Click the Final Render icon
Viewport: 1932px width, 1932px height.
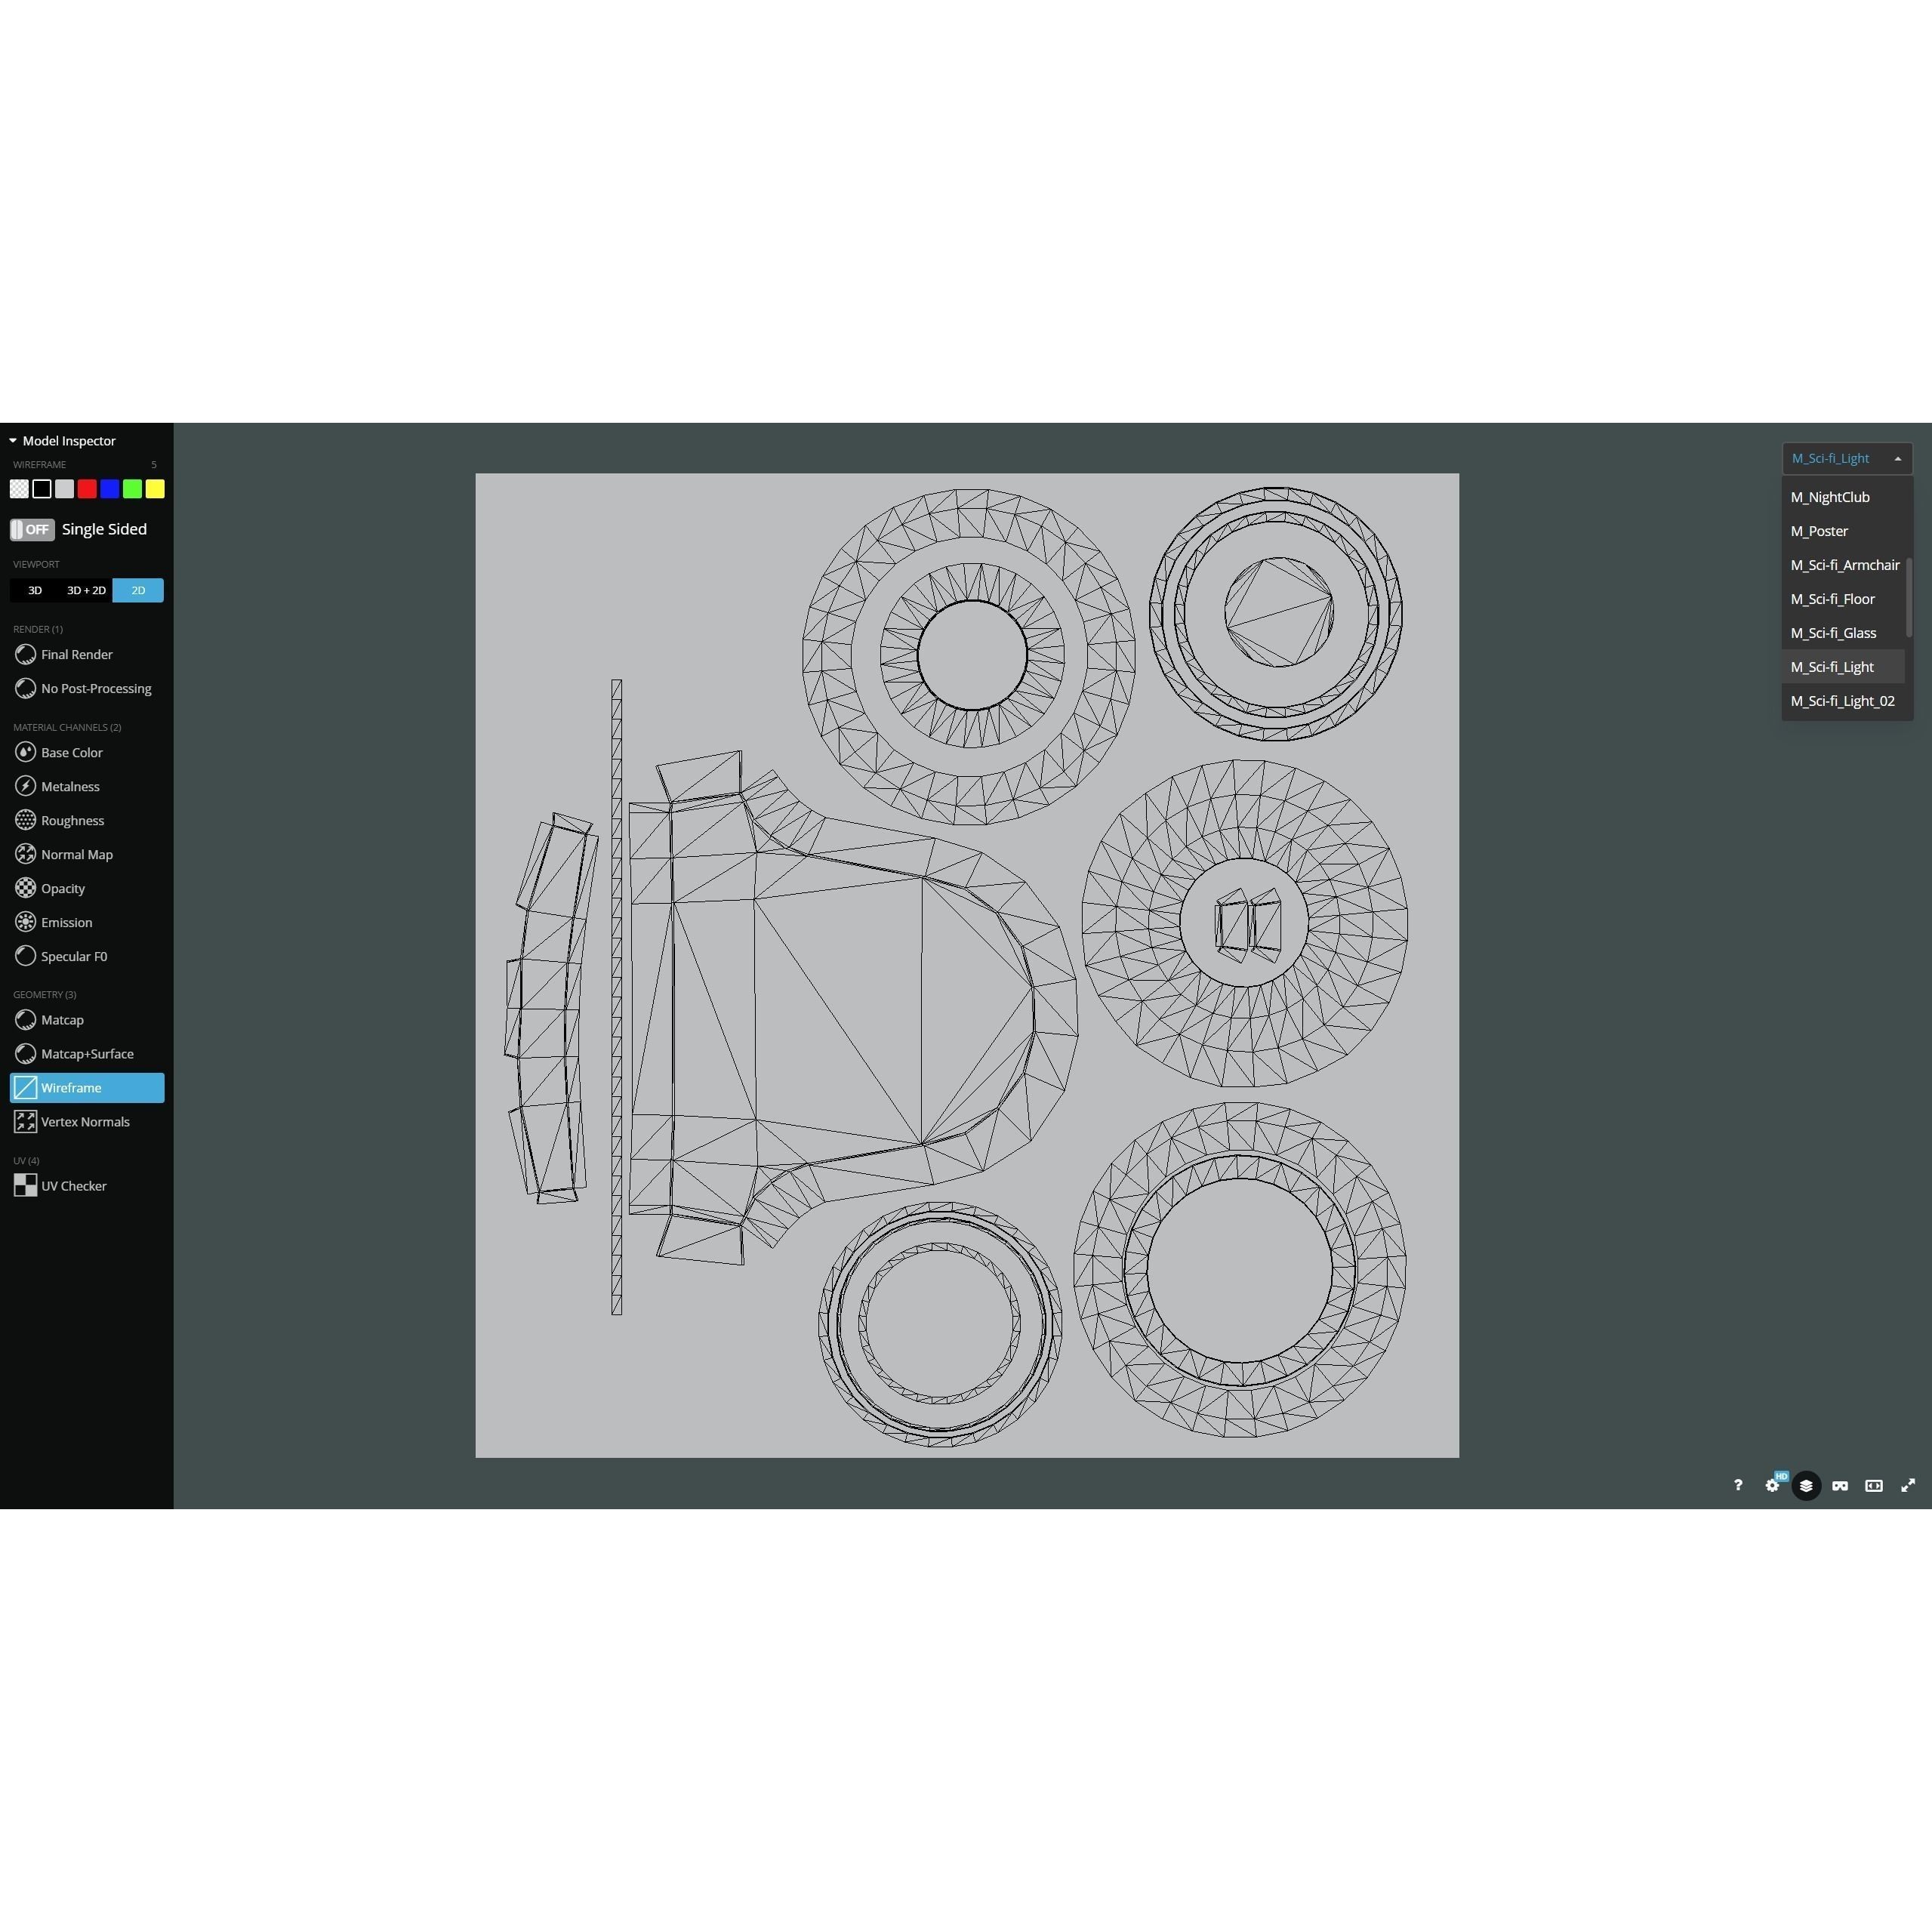click(25, 655)
